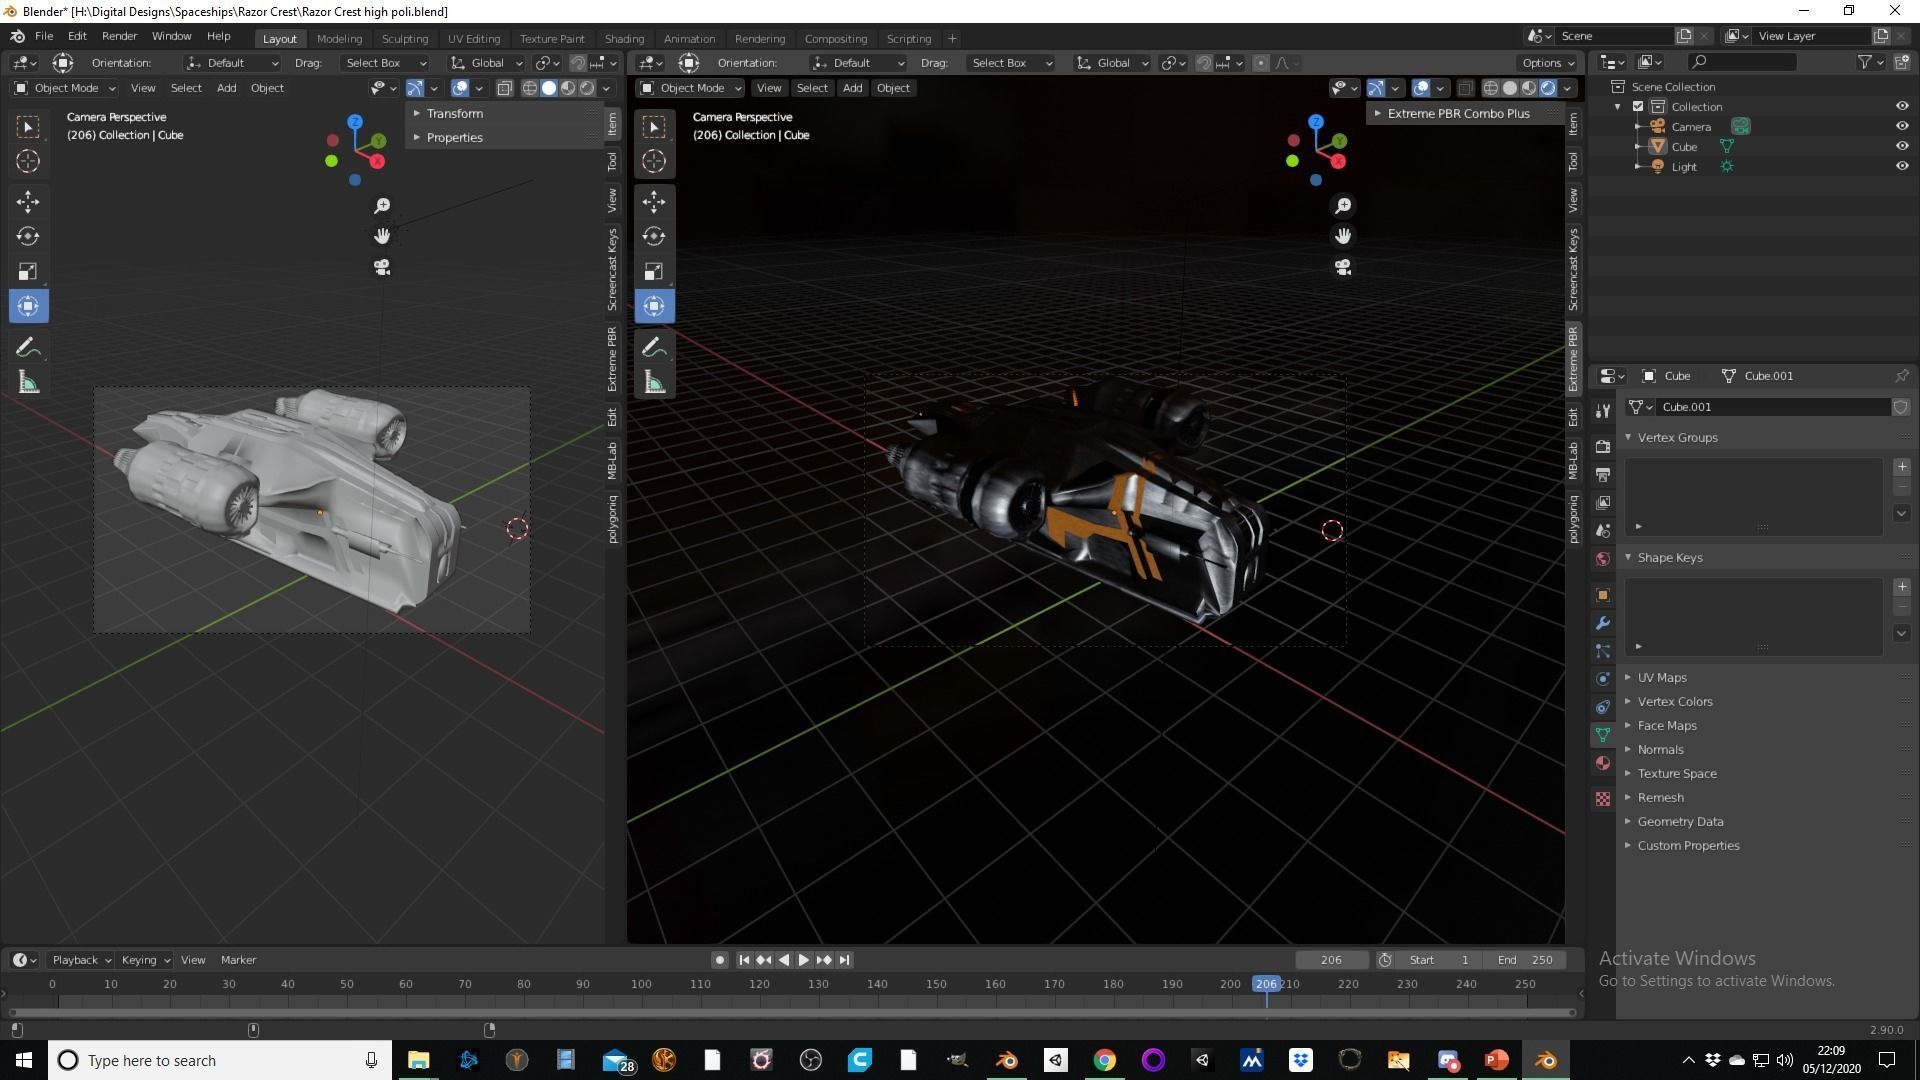Add a new vertex group
Viewport: 1920px width, 1080px height.
tap(1901, 467)
